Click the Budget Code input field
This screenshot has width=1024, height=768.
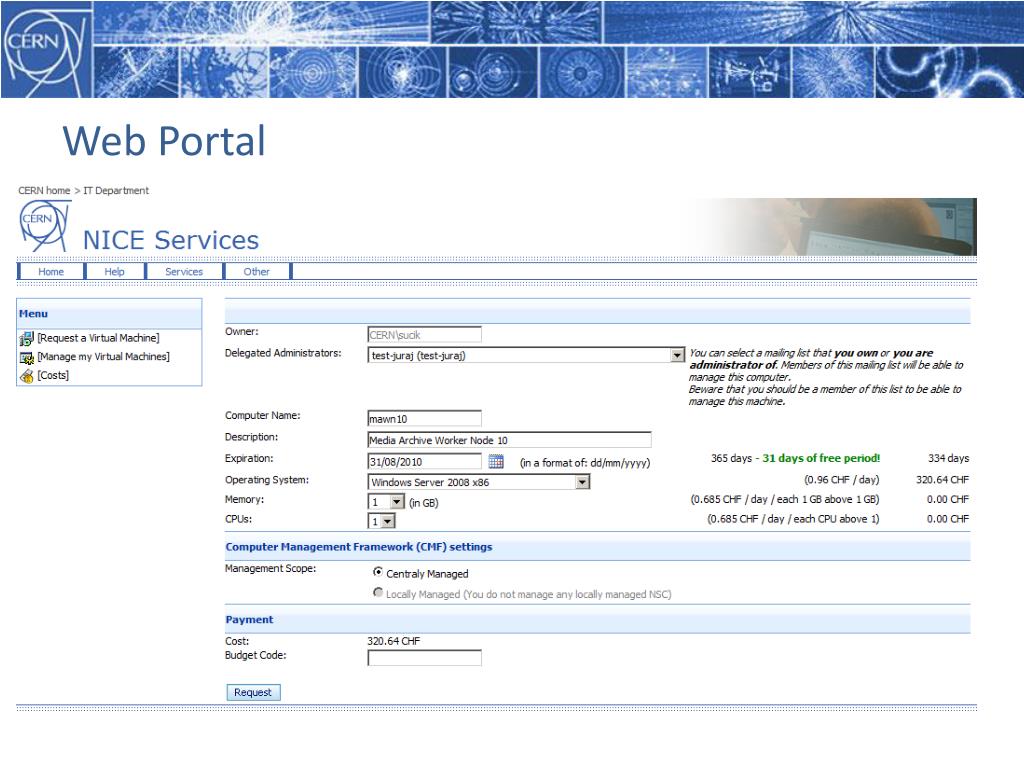424,658
